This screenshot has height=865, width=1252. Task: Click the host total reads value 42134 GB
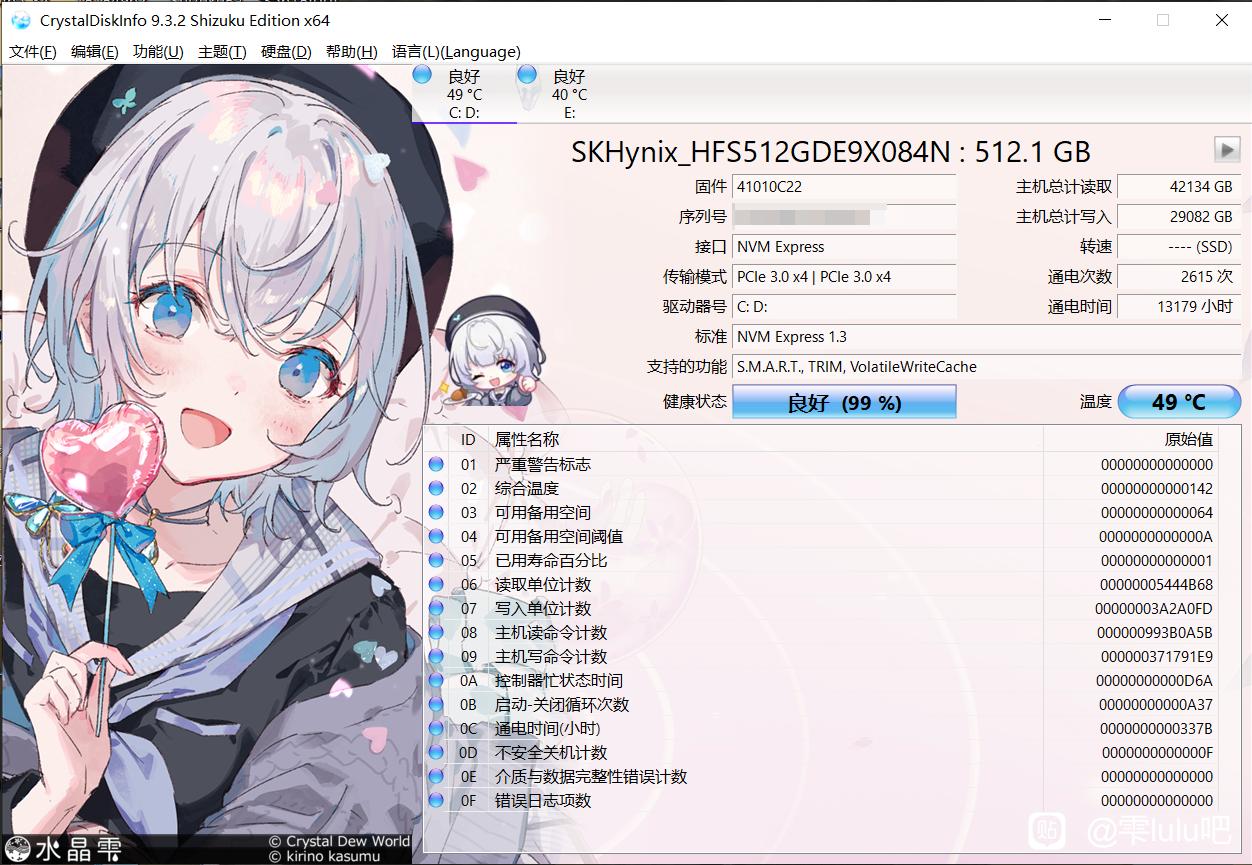click(x=1179, y=186)
